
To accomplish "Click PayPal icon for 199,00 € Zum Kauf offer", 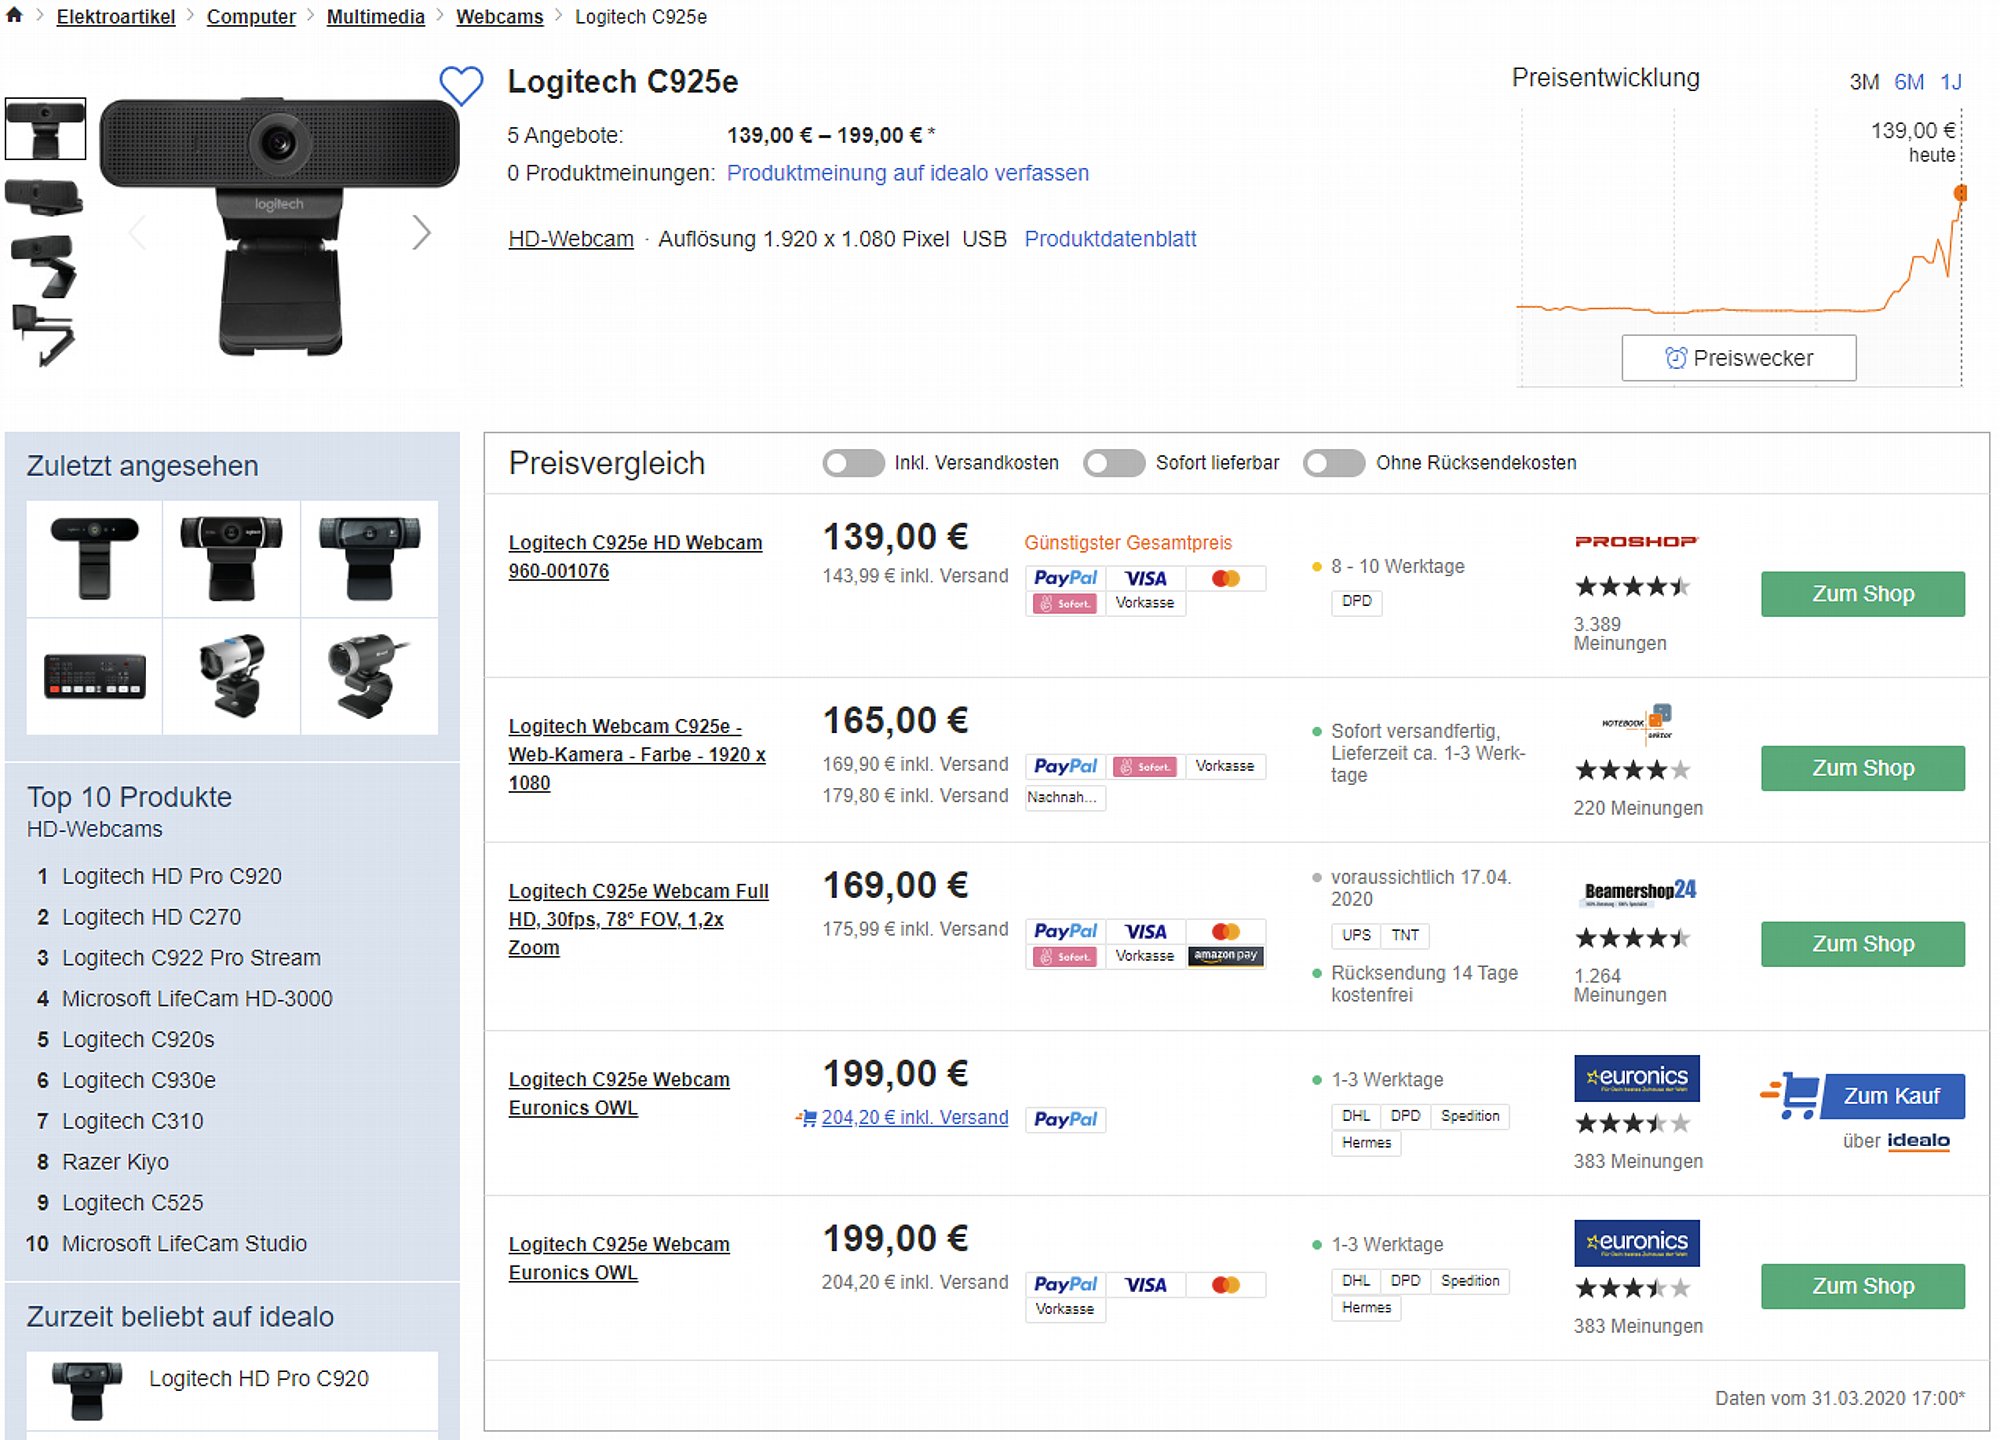I will click(x=1065, y=1119).
